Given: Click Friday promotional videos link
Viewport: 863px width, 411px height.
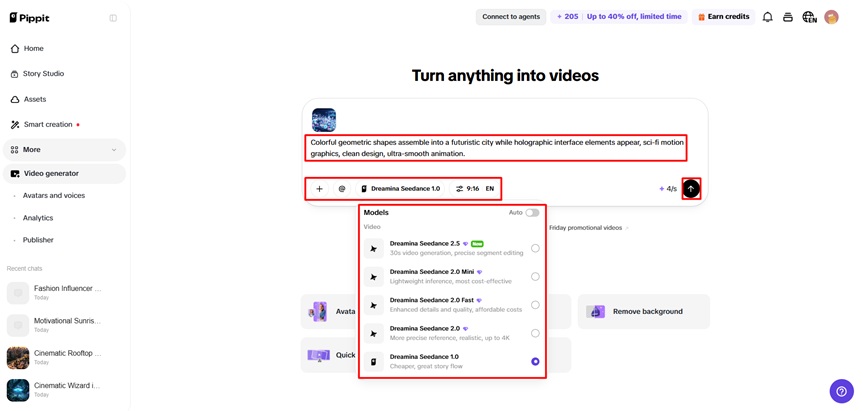Looking at the screenshot, I should pyautogui.click(x=586, y=228).
